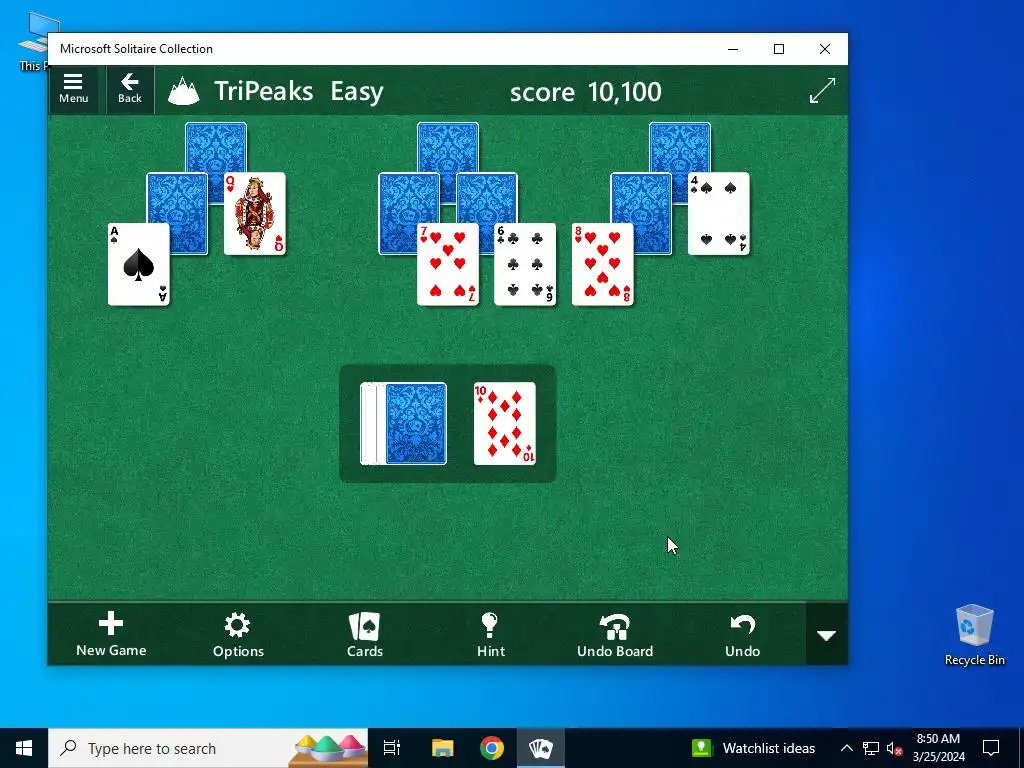This screenshot has width=1024, height=768.
Task: Open the Cards deck selector
Action: coord(364,634)
